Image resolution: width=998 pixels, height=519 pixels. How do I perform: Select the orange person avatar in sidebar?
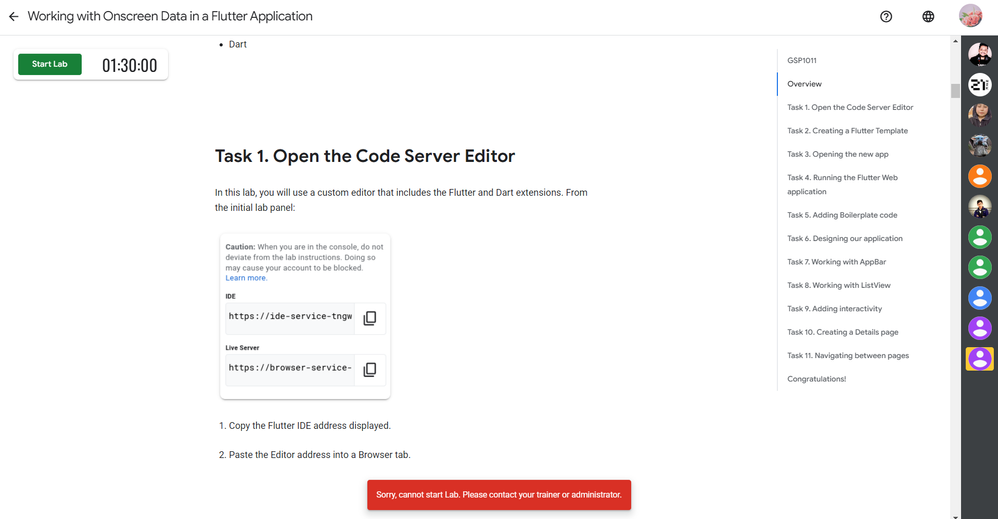point(980,176)
